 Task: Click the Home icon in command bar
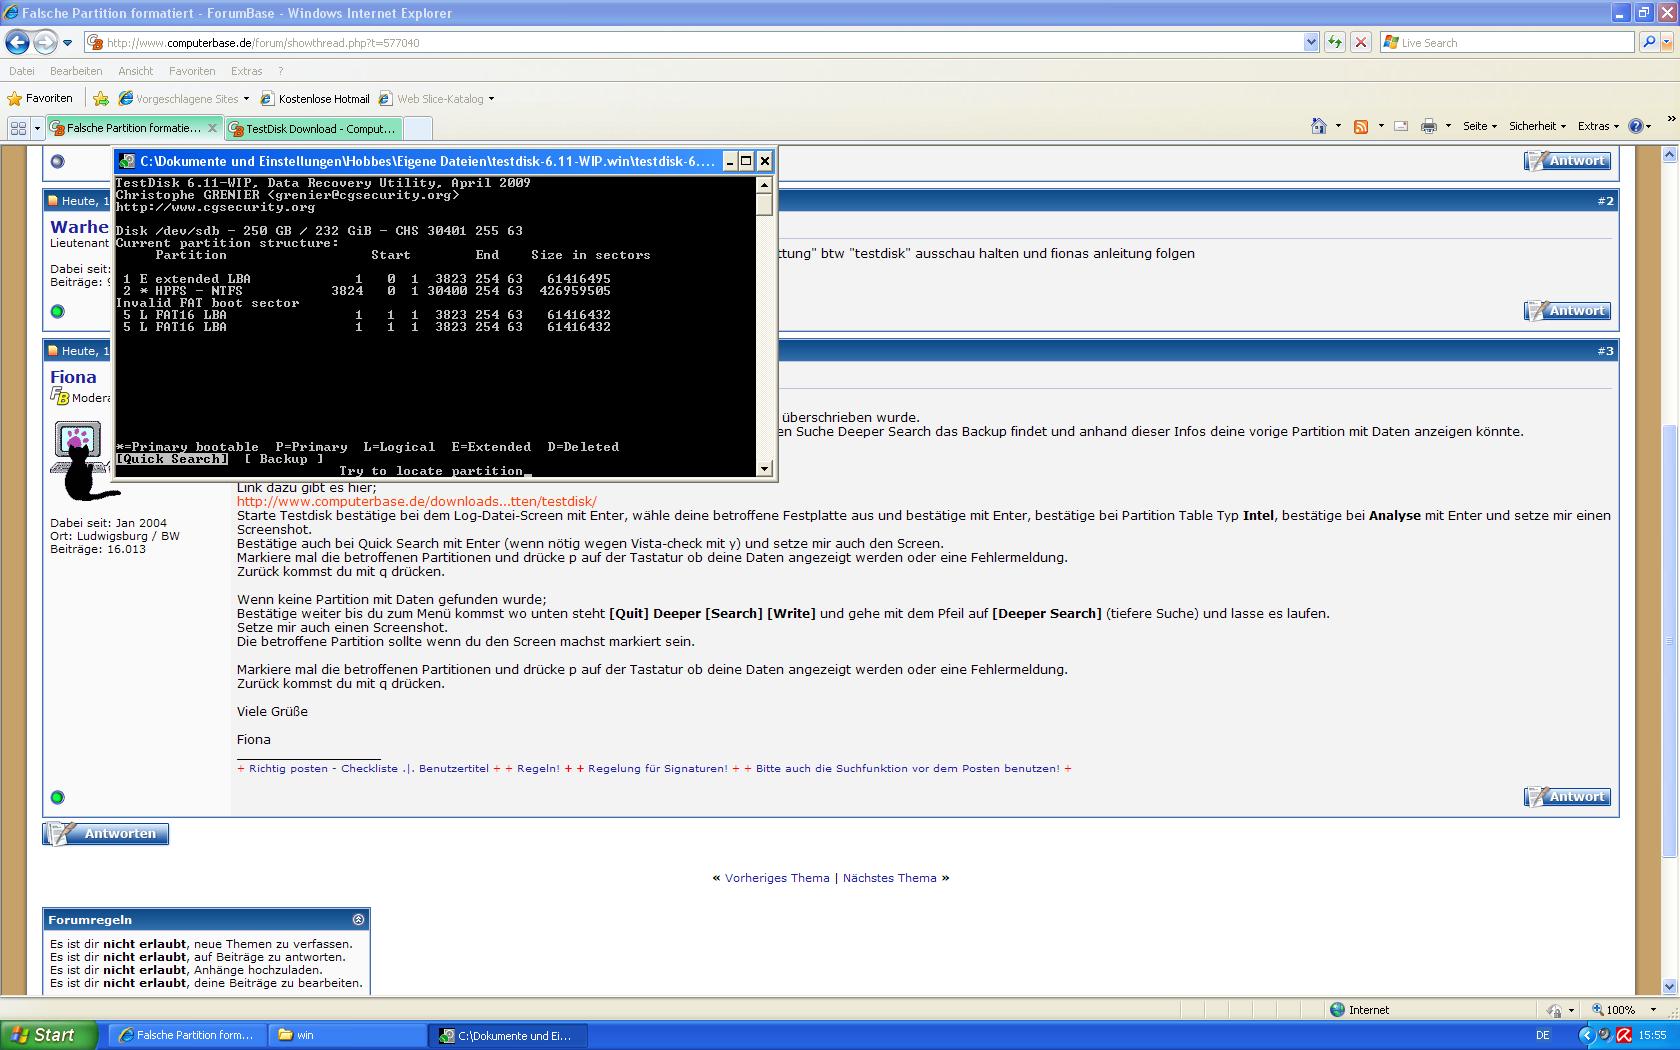point(1319,126)
